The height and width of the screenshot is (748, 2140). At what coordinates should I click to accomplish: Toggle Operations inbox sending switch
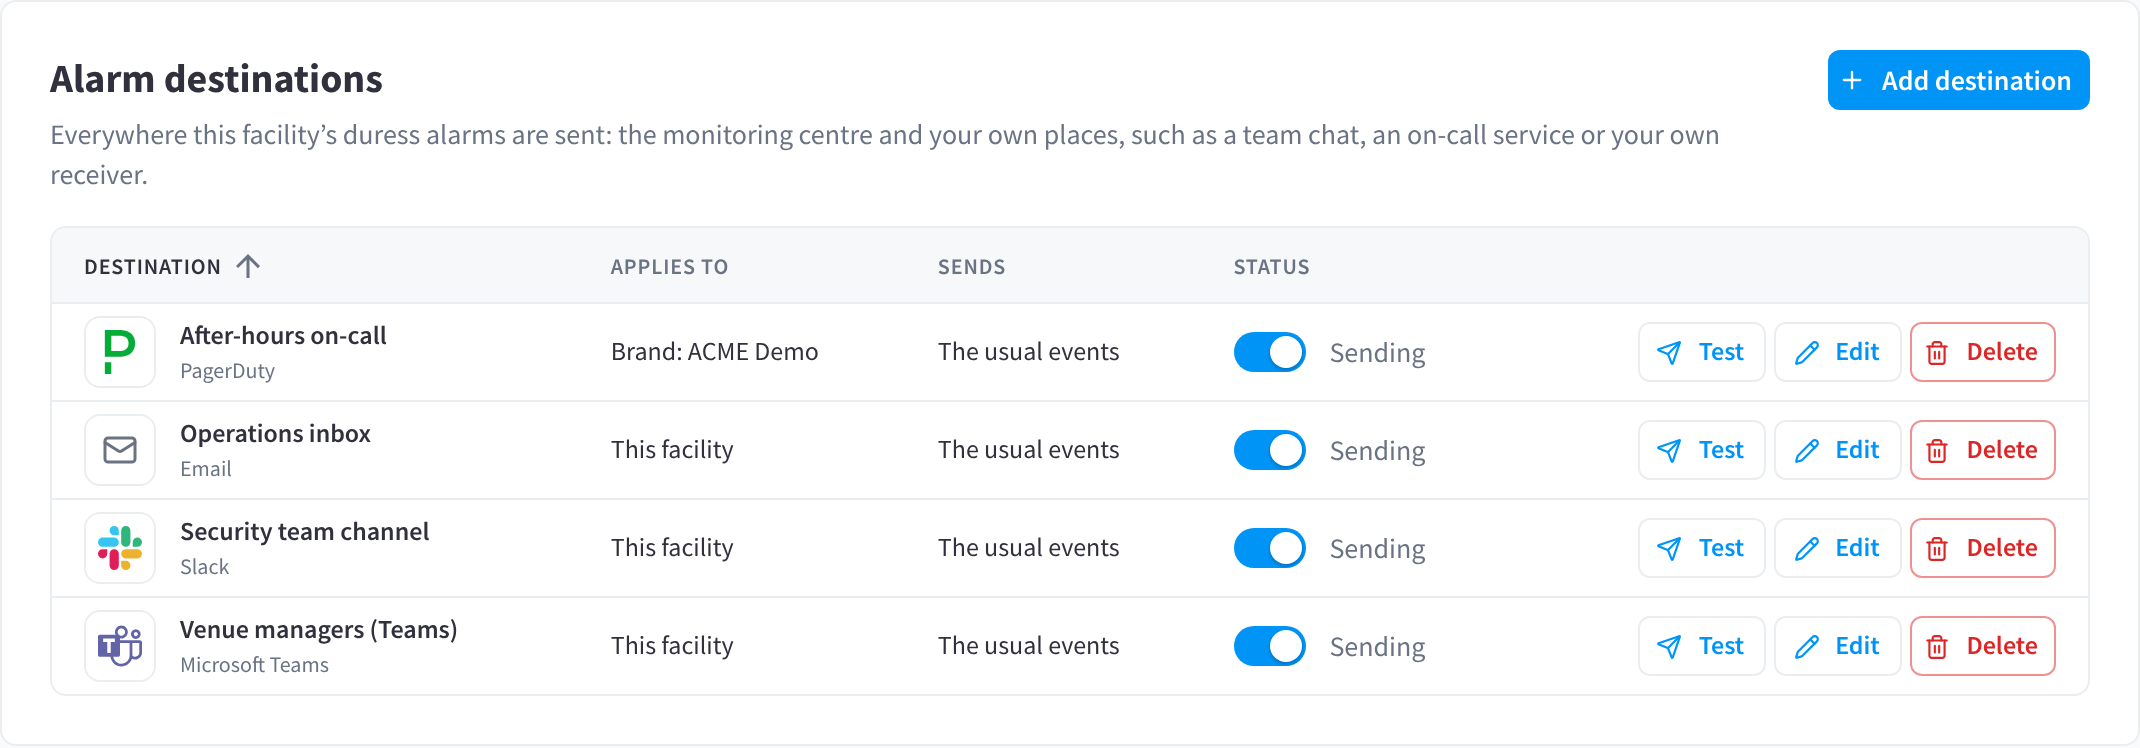pyautogui.click(x=1269, y=450)
